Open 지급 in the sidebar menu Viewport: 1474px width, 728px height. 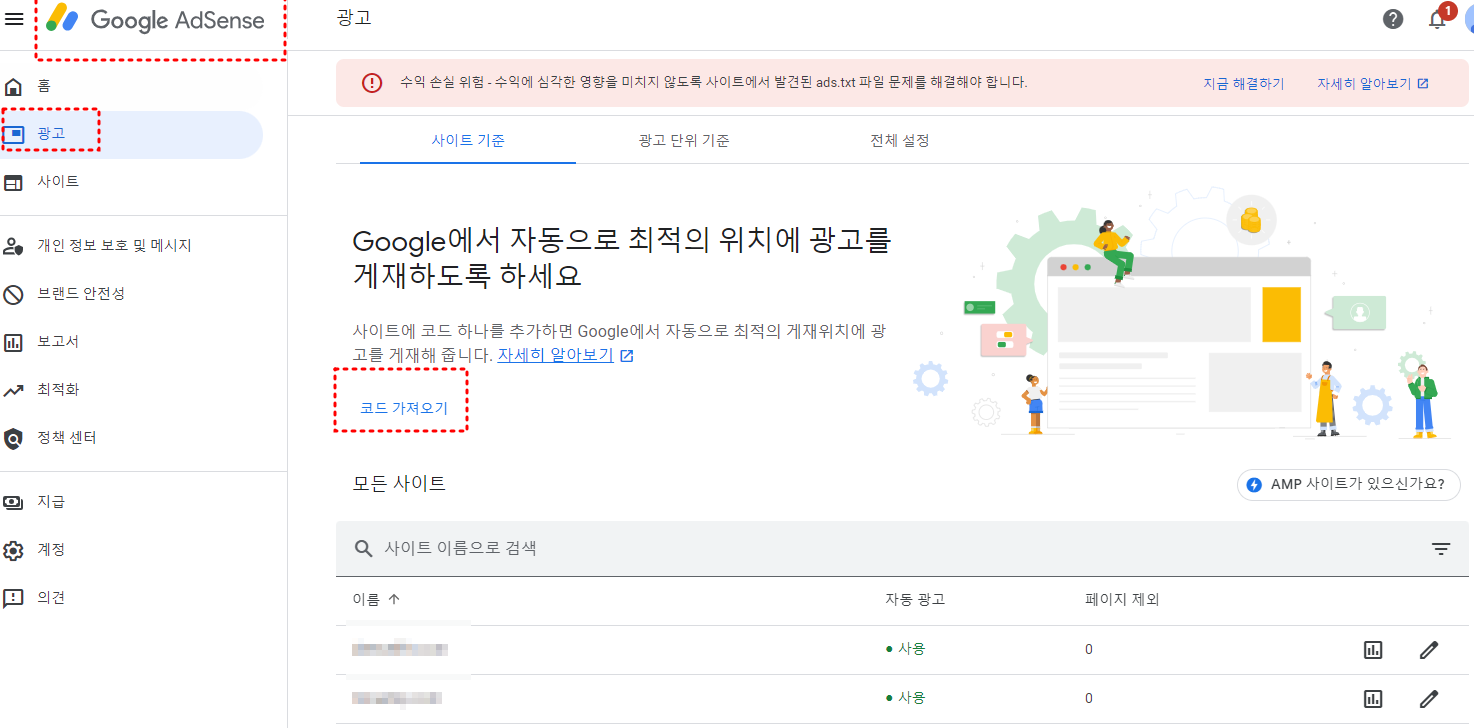tap(51, 502)
